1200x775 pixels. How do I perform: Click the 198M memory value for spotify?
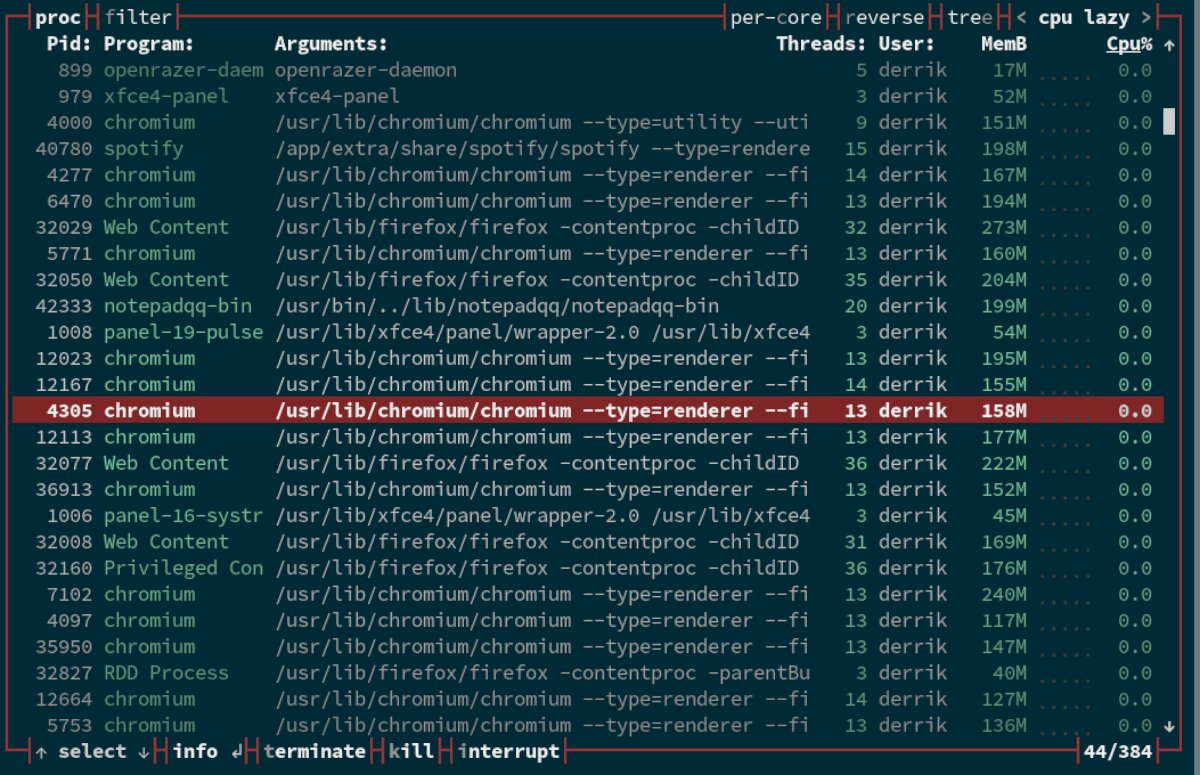pyautogui.click(x=1004, y=148)
